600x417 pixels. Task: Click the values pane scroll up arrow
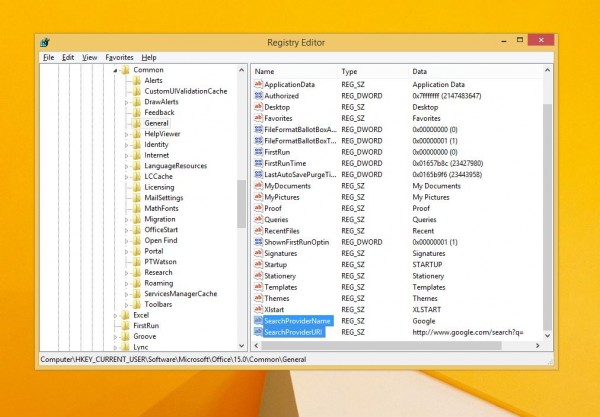[547, 70]
